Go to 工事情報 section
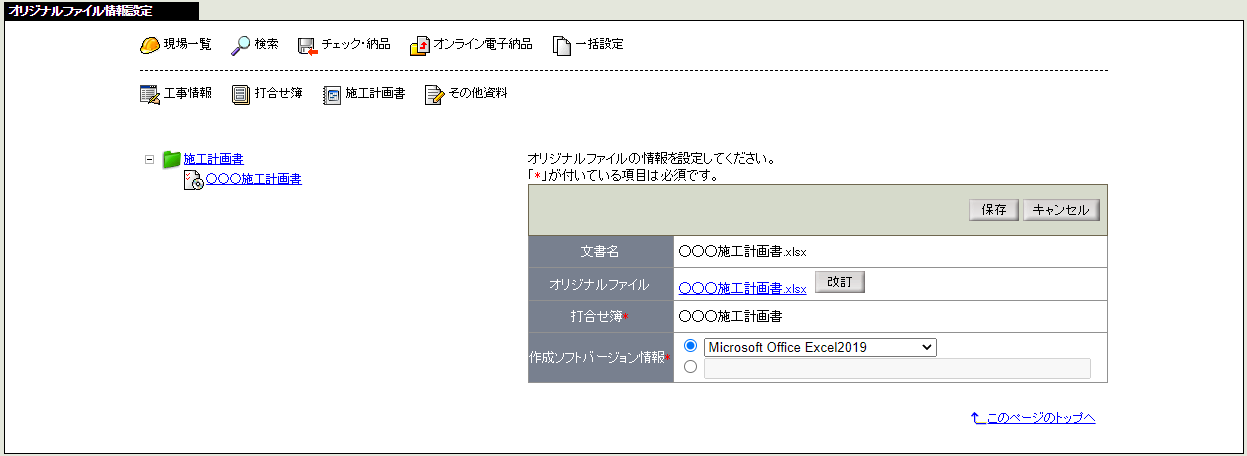The image size is (1247, 456). pos(188,94)
